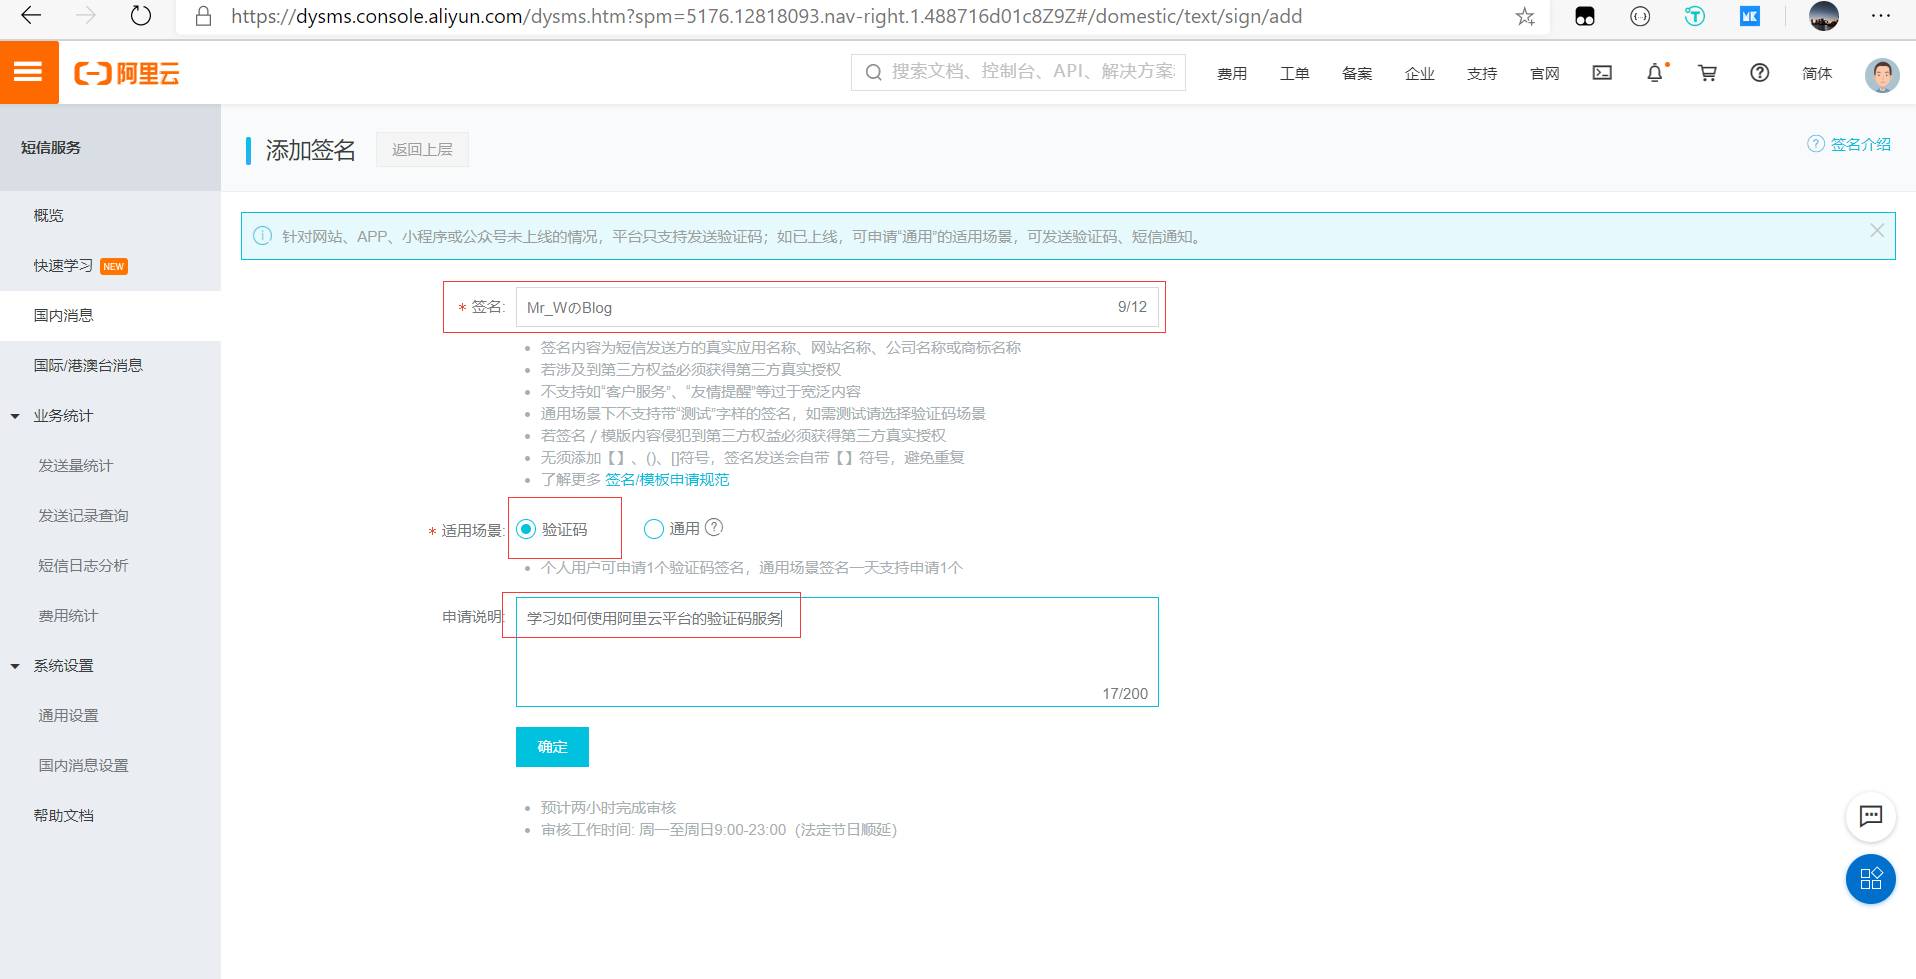Click the browser profile picture
1916x979 pixels.
[1824, 16]
